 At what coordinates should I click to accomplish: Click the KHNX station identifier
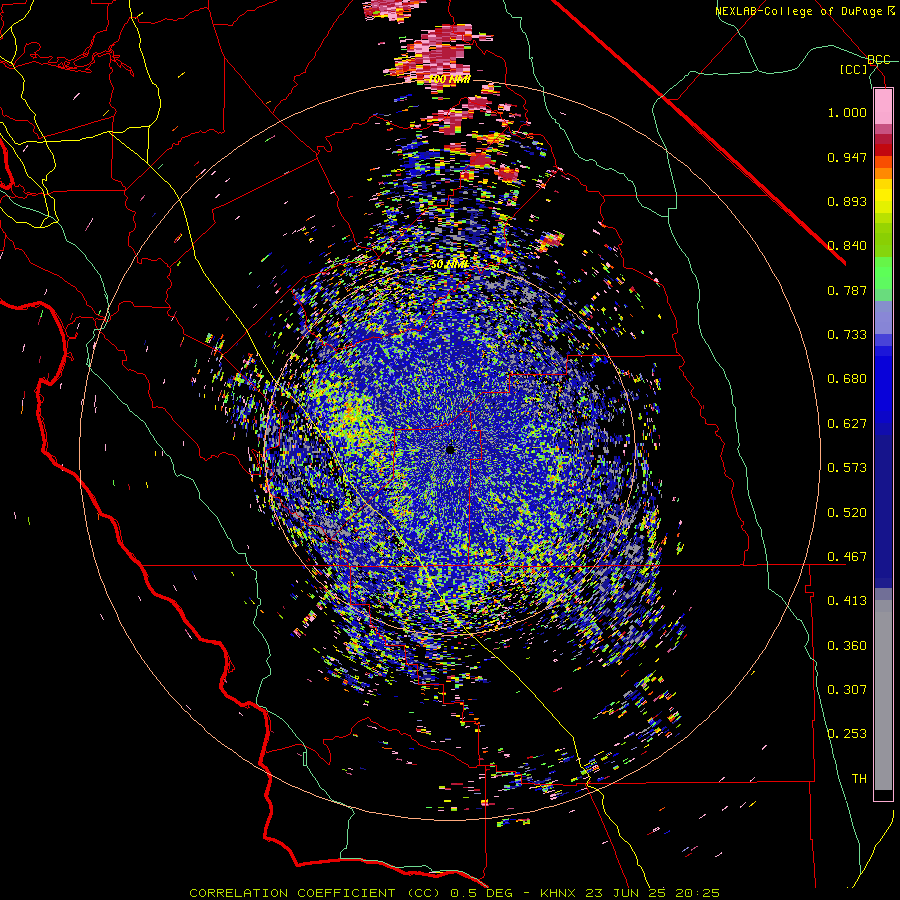(558, 893)
